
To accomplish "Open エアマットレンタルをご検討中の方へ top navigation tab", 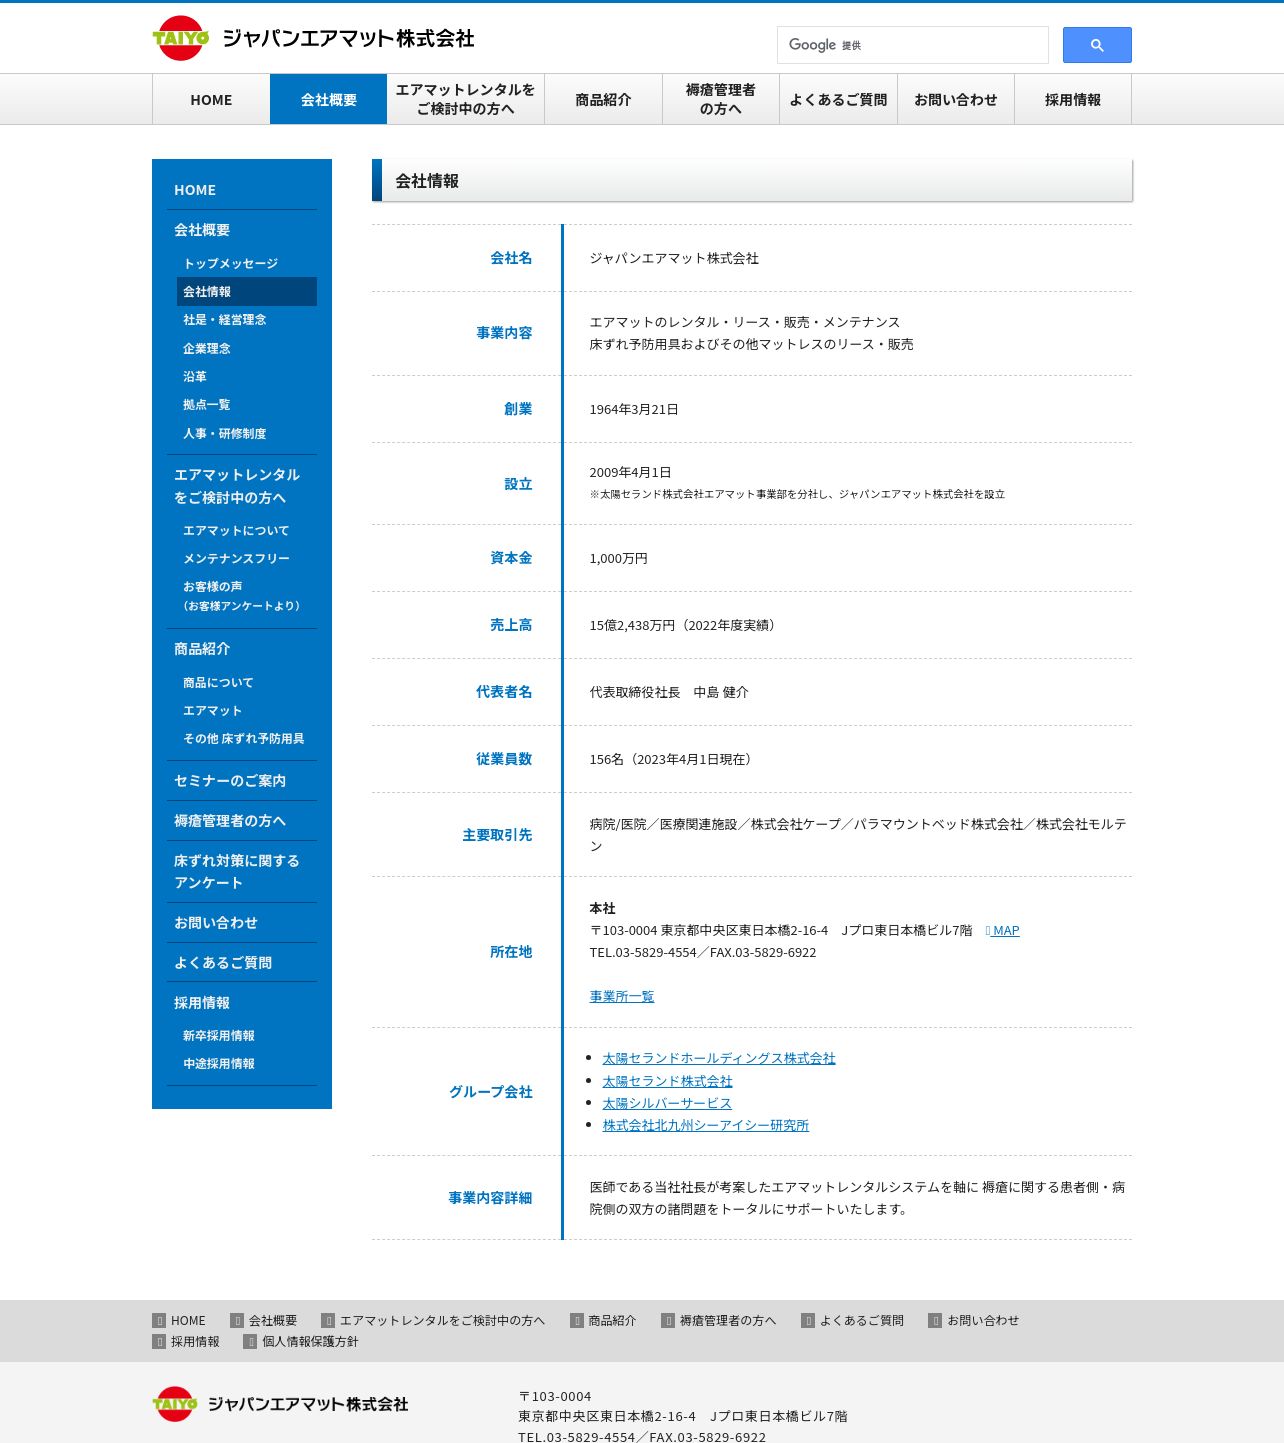I will coord(465,100).
